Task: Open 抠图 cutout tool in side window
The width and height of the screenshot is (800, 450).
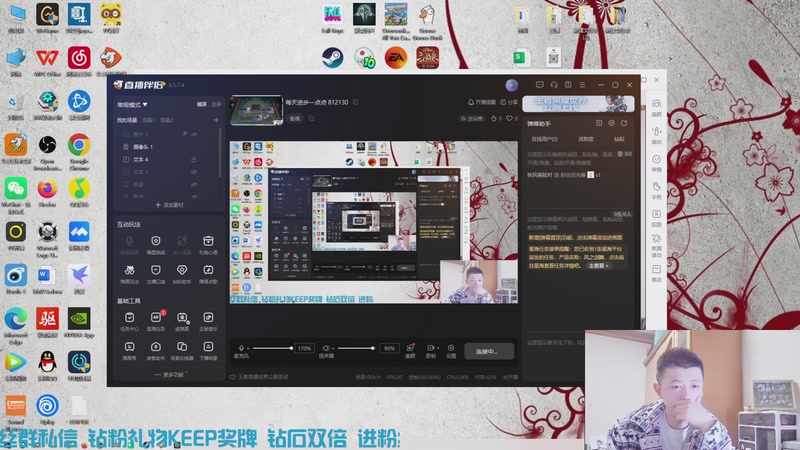Action: pyautogui.click(x=657, y=218)
